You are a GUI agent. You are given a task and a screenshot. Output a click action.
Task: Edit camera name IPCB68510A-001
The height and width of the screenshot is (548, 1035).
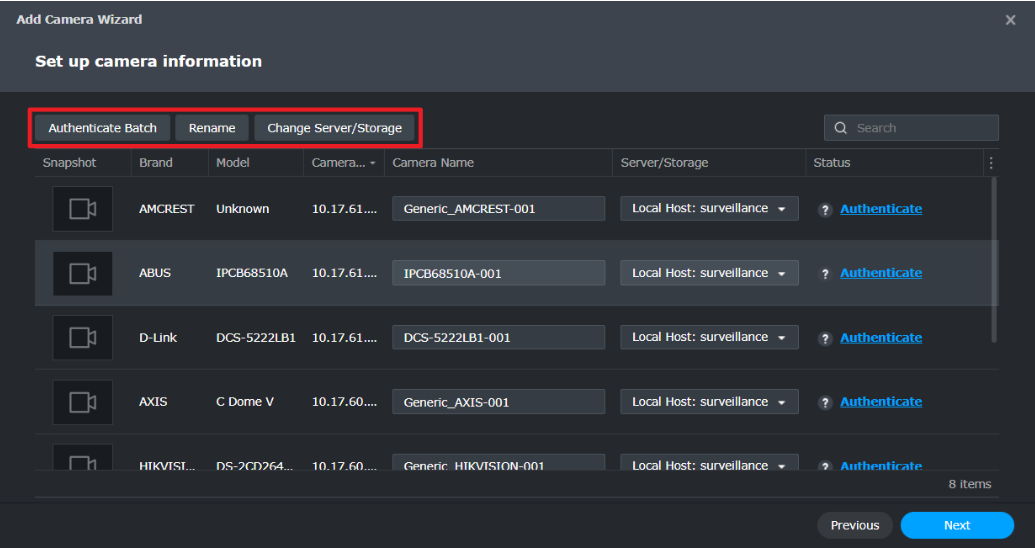click(x=498, y=273)
